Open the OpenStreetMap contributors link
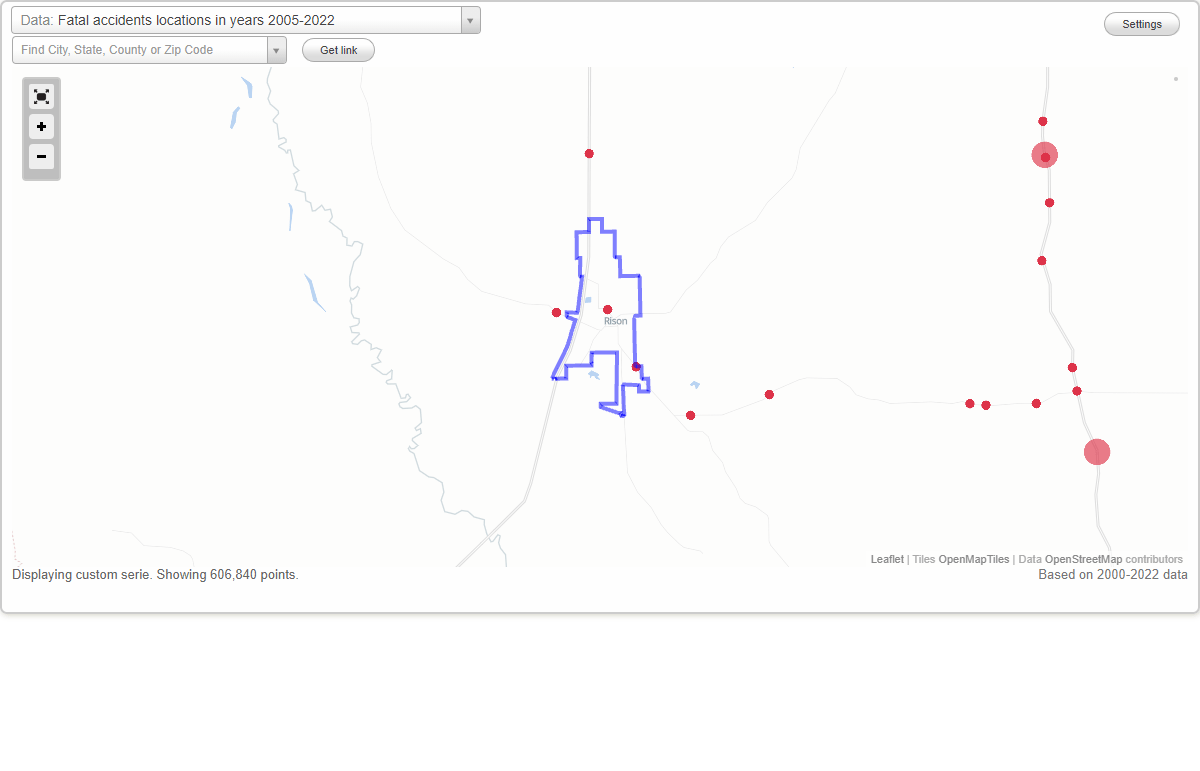 coord(1083,559)
